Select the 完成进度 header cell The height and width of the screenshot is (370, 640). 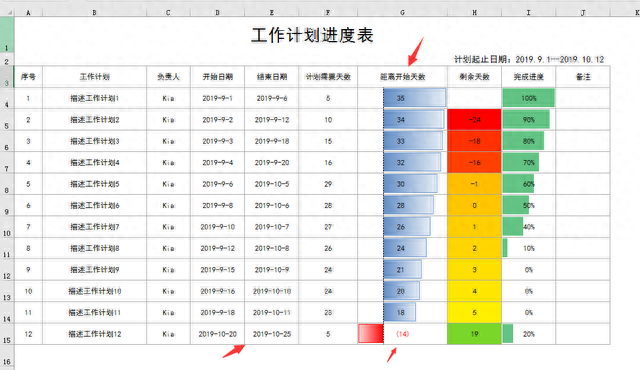[529, 77]
